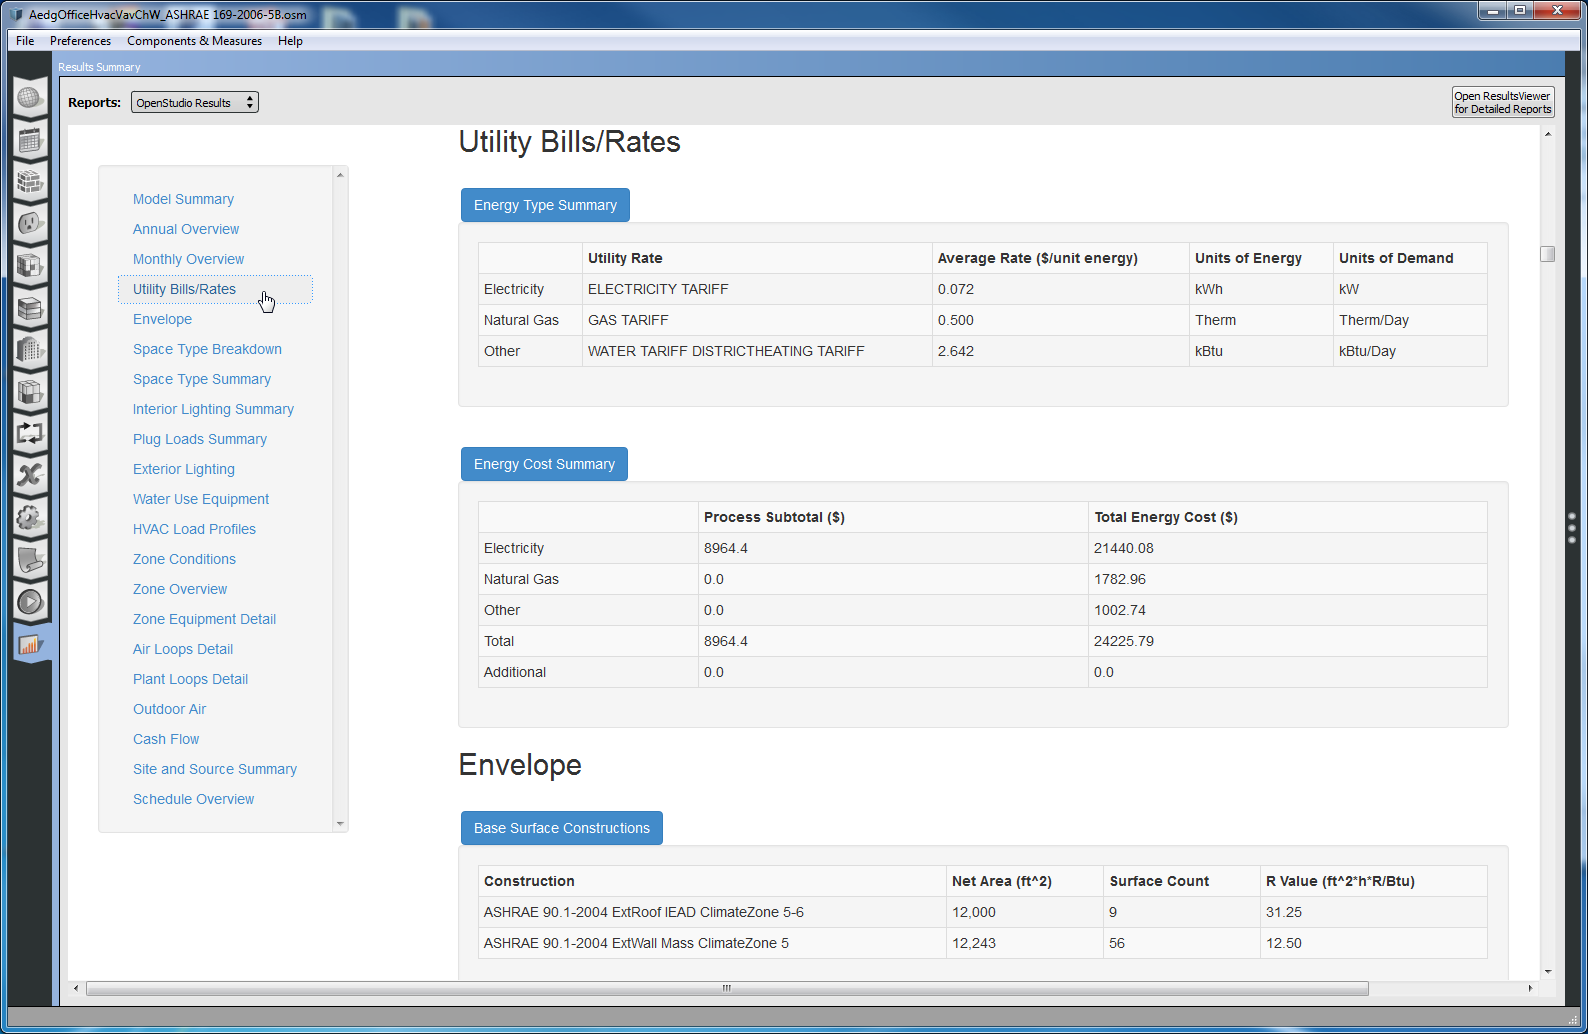Open the File menu

click(x=25, y=41)
